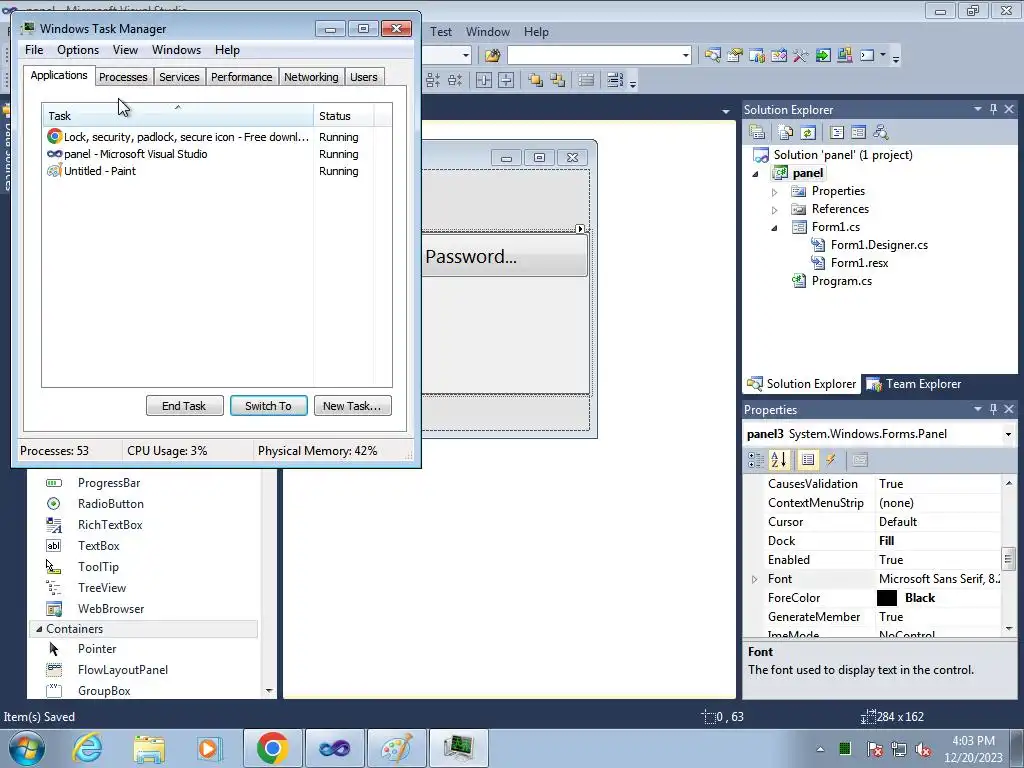Screen dimensions: 1024x768
Task: Click the green arrow Start Page toolbar icon
Action: click(823, 56)
